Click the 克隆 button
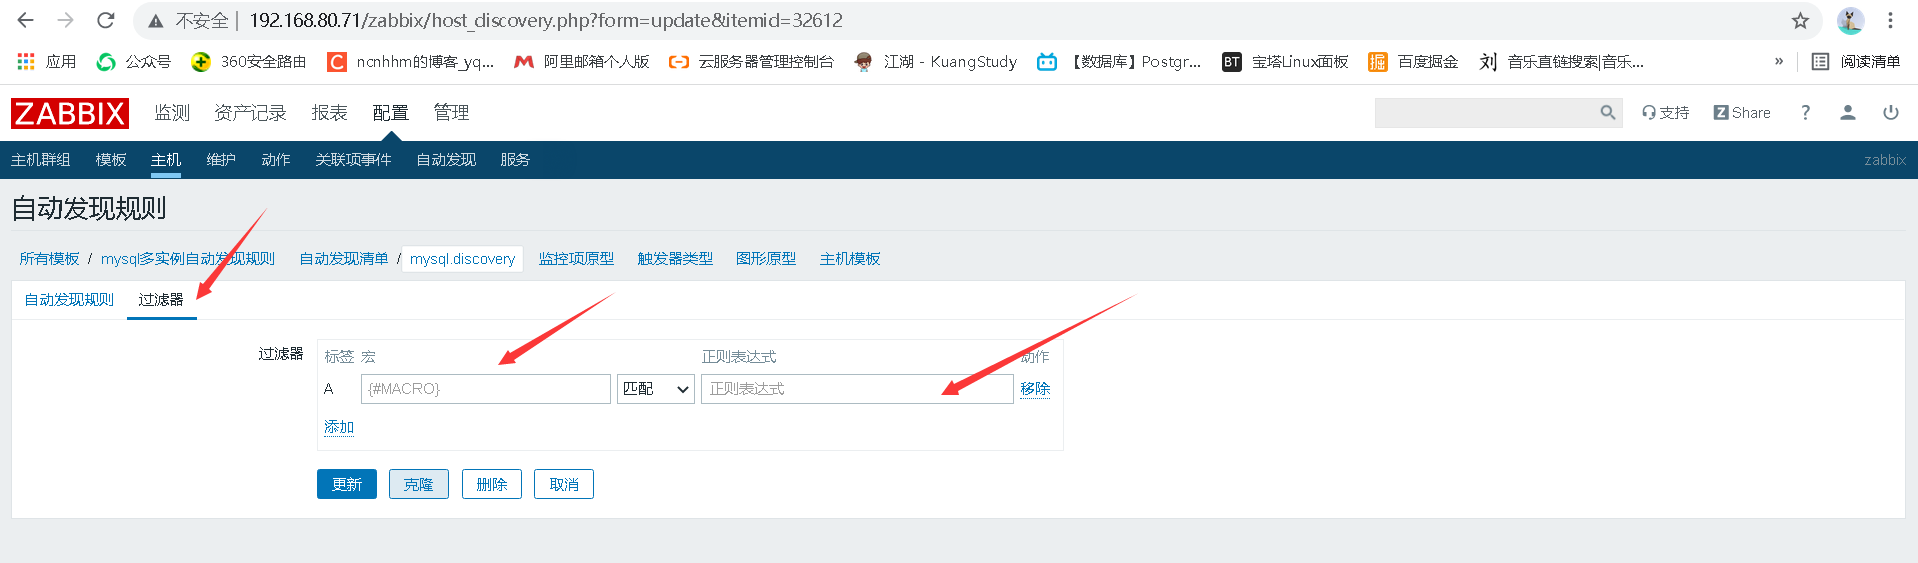1918x563 pixels. (419, 484)
